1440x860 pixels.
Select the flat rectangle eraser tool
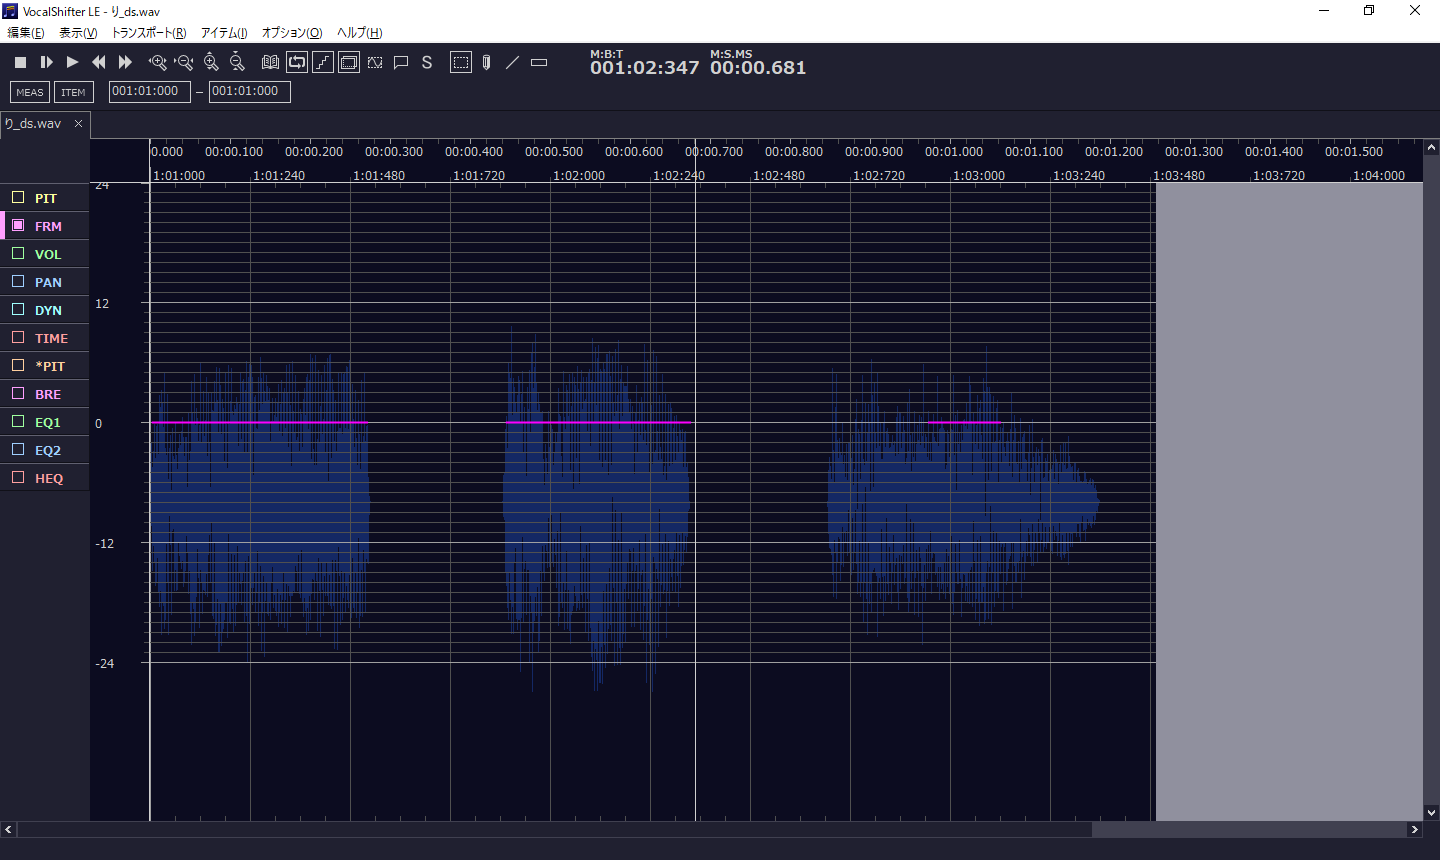(x=539, y=62)
